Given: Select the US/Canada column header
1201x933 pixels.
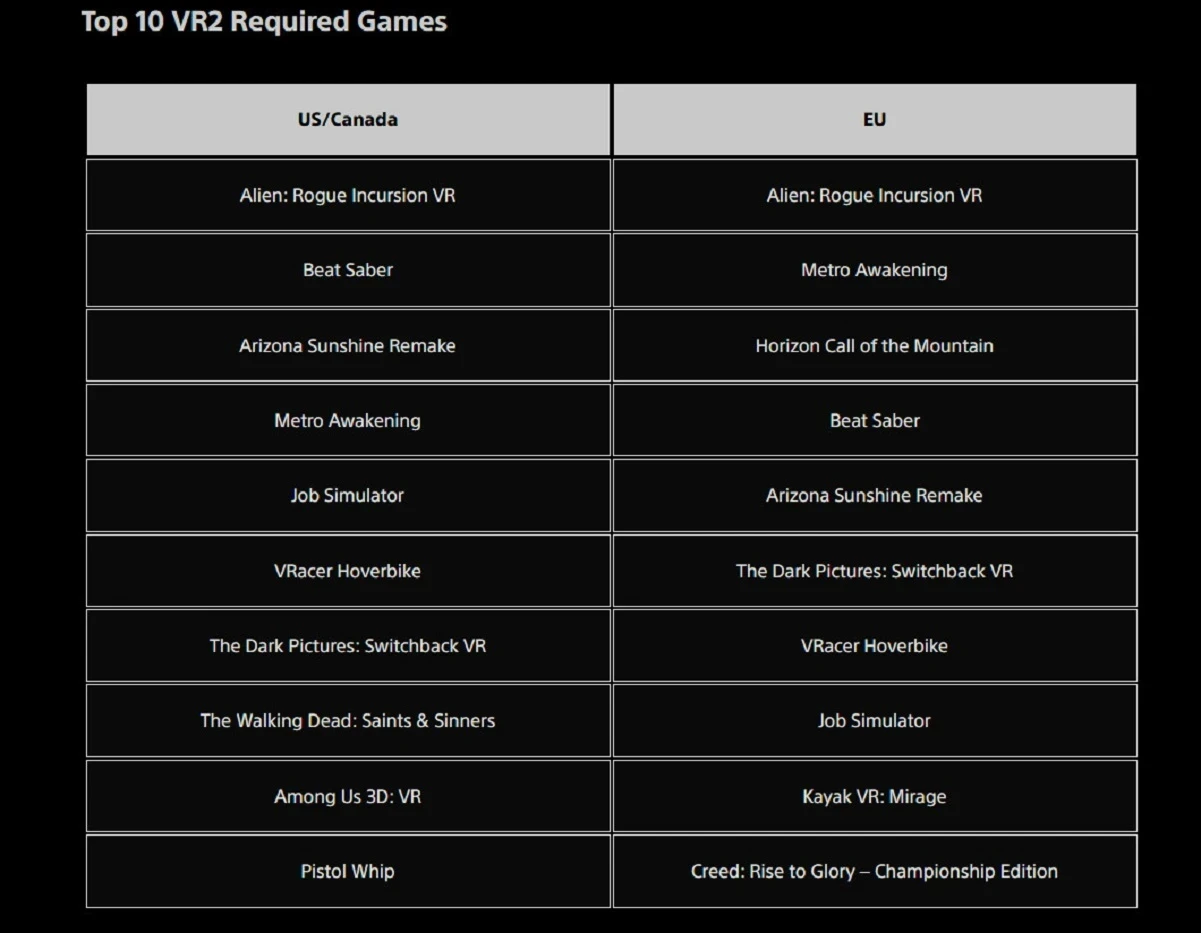Looking at the screenshot, I should [347, 120].
